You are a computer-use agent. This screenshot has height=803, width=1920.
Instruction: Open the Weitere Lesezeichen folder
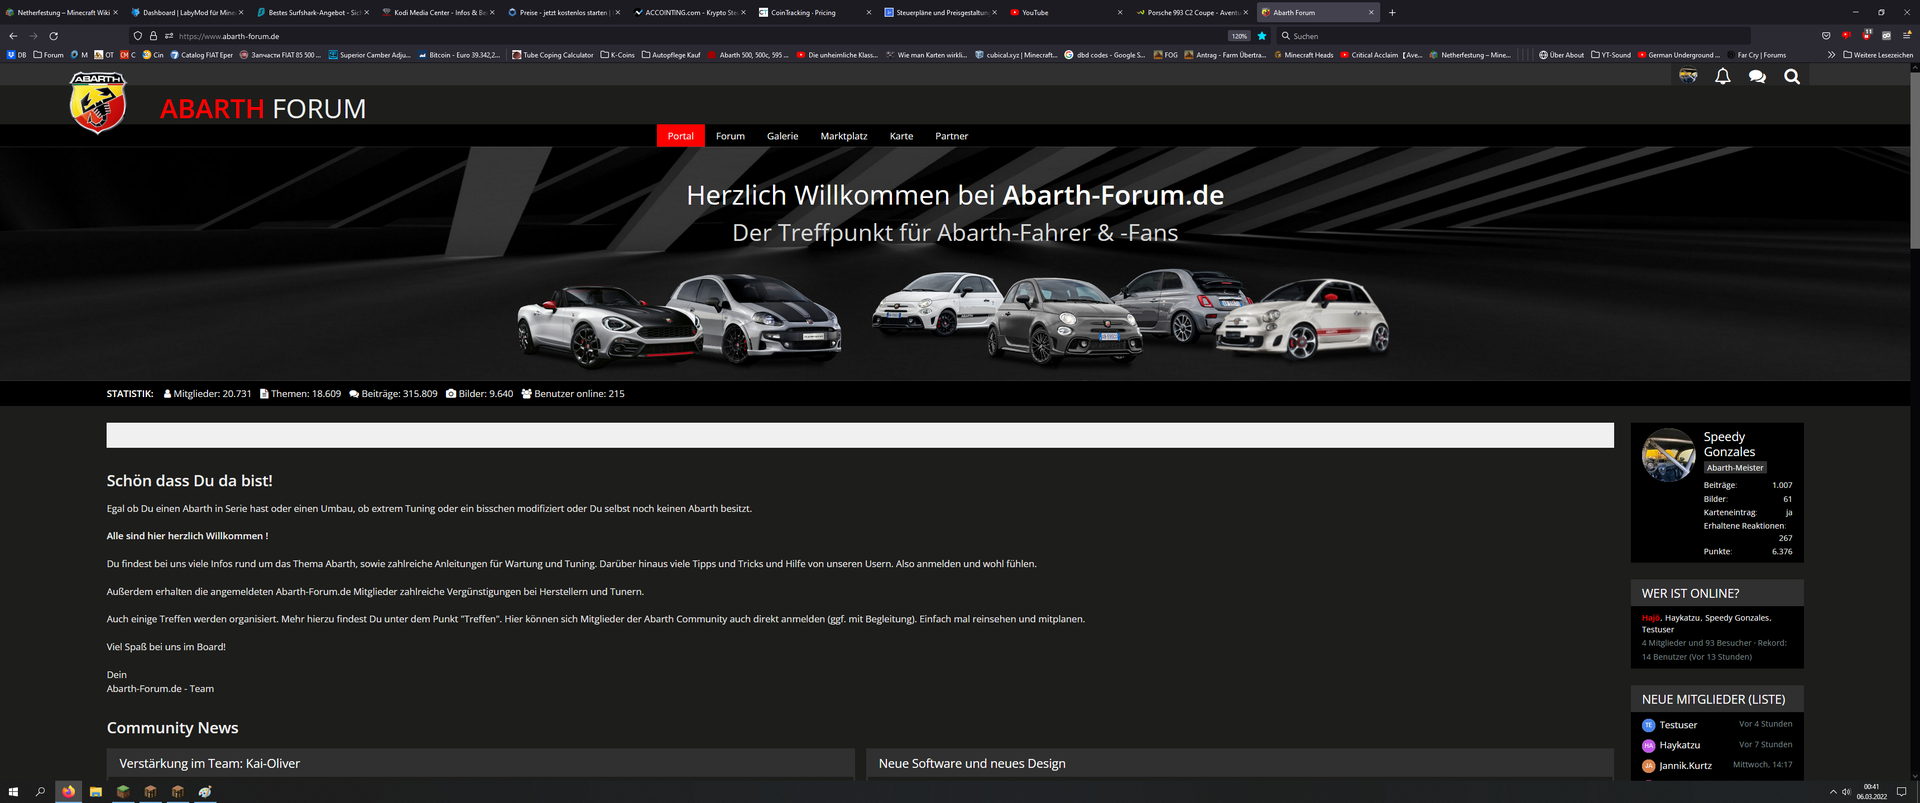click(x=1877, y=55)
